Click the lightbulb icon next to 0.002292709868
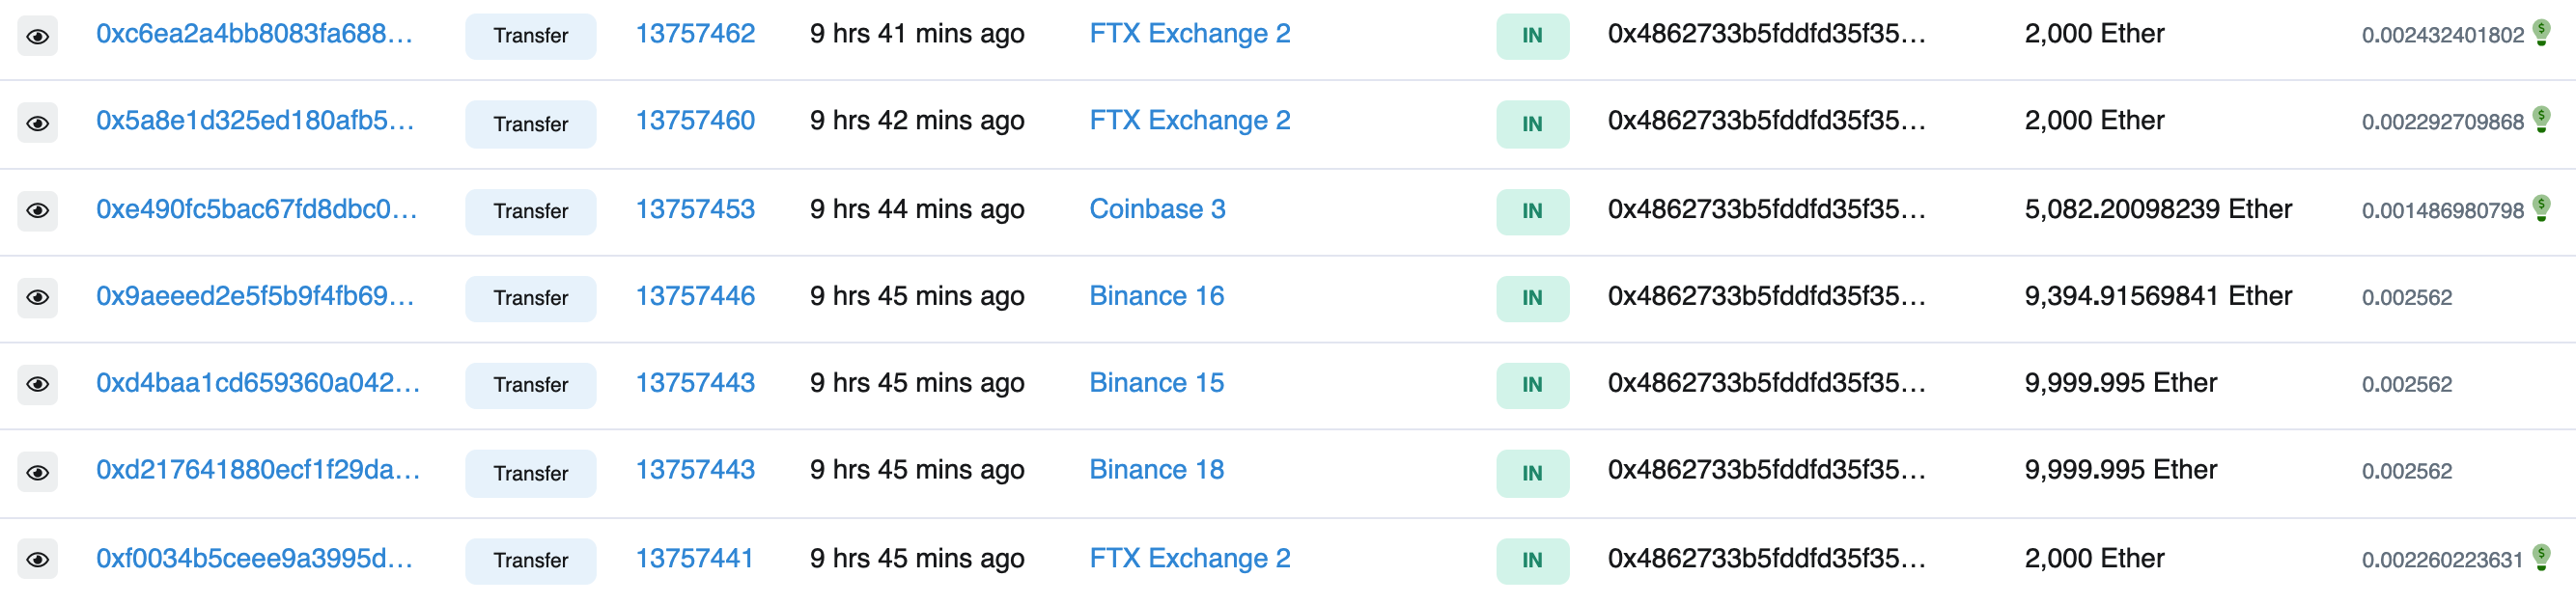The width and height of the screenshot is (2576, 604). (2541, 120)
